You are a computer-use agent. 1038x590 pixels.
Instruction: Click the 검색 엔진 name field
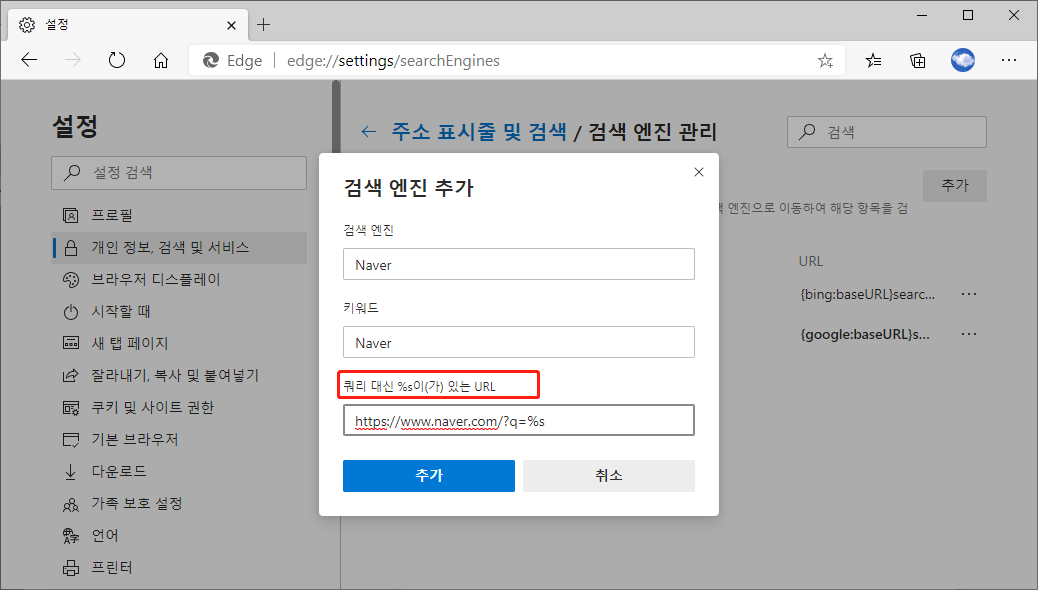[x=518, y=264]
